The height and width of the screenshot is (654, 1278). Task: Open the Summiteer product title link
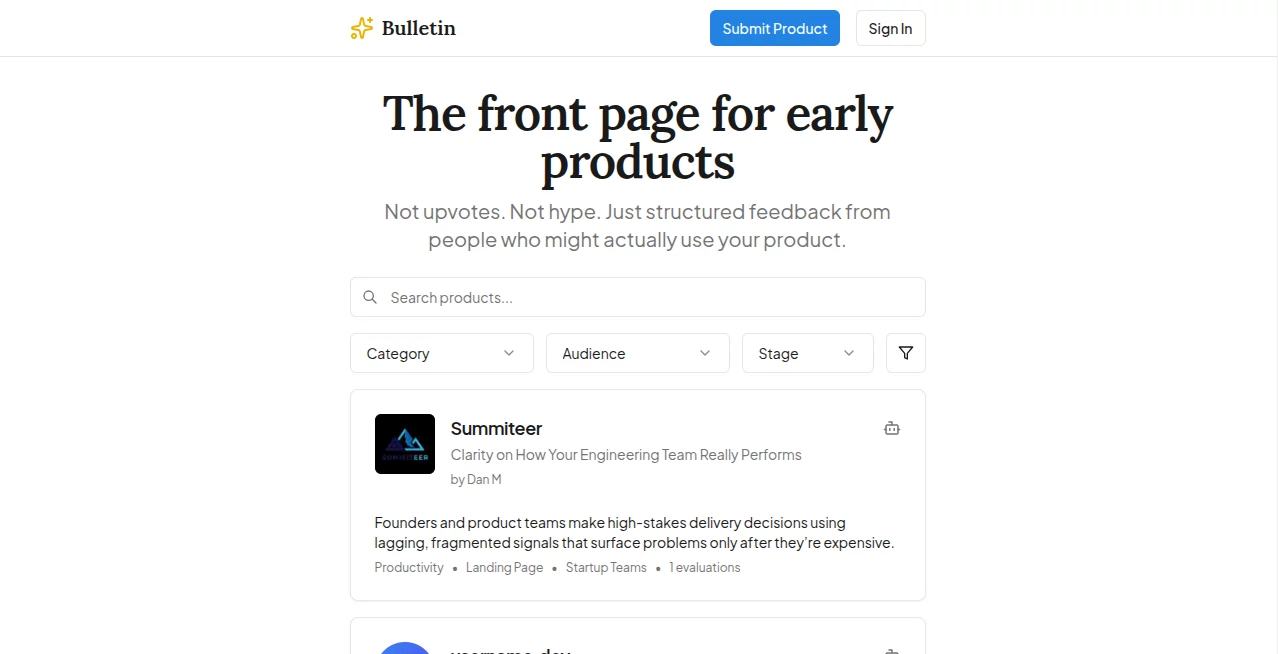coord(496,428)
